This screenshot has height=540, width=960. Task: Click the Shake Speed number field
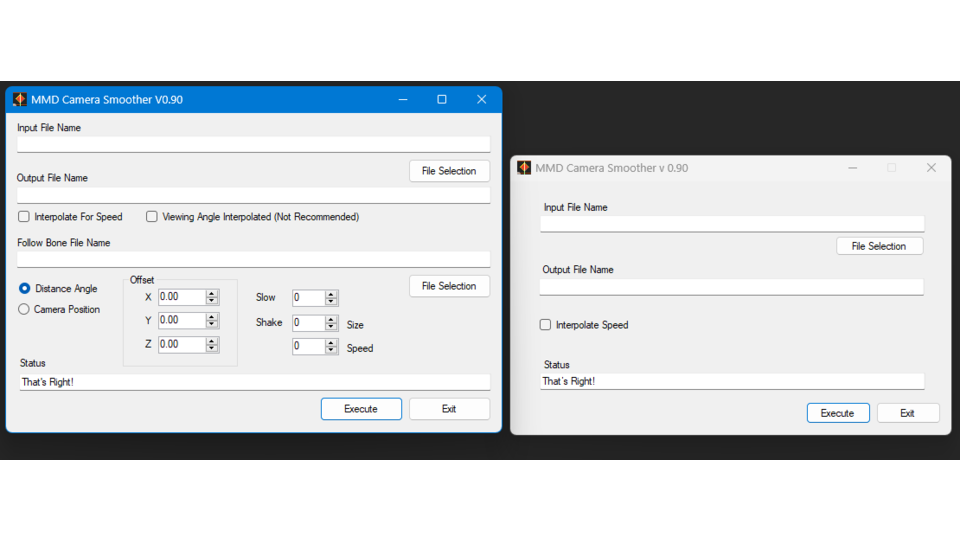pos(309,346)
